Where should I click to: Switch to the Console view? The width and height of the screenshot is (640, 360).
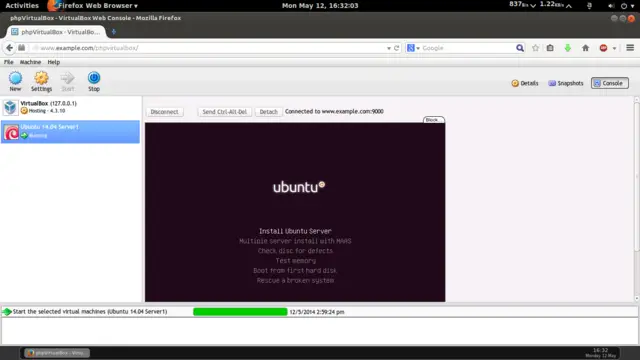[x=610, y=83]
